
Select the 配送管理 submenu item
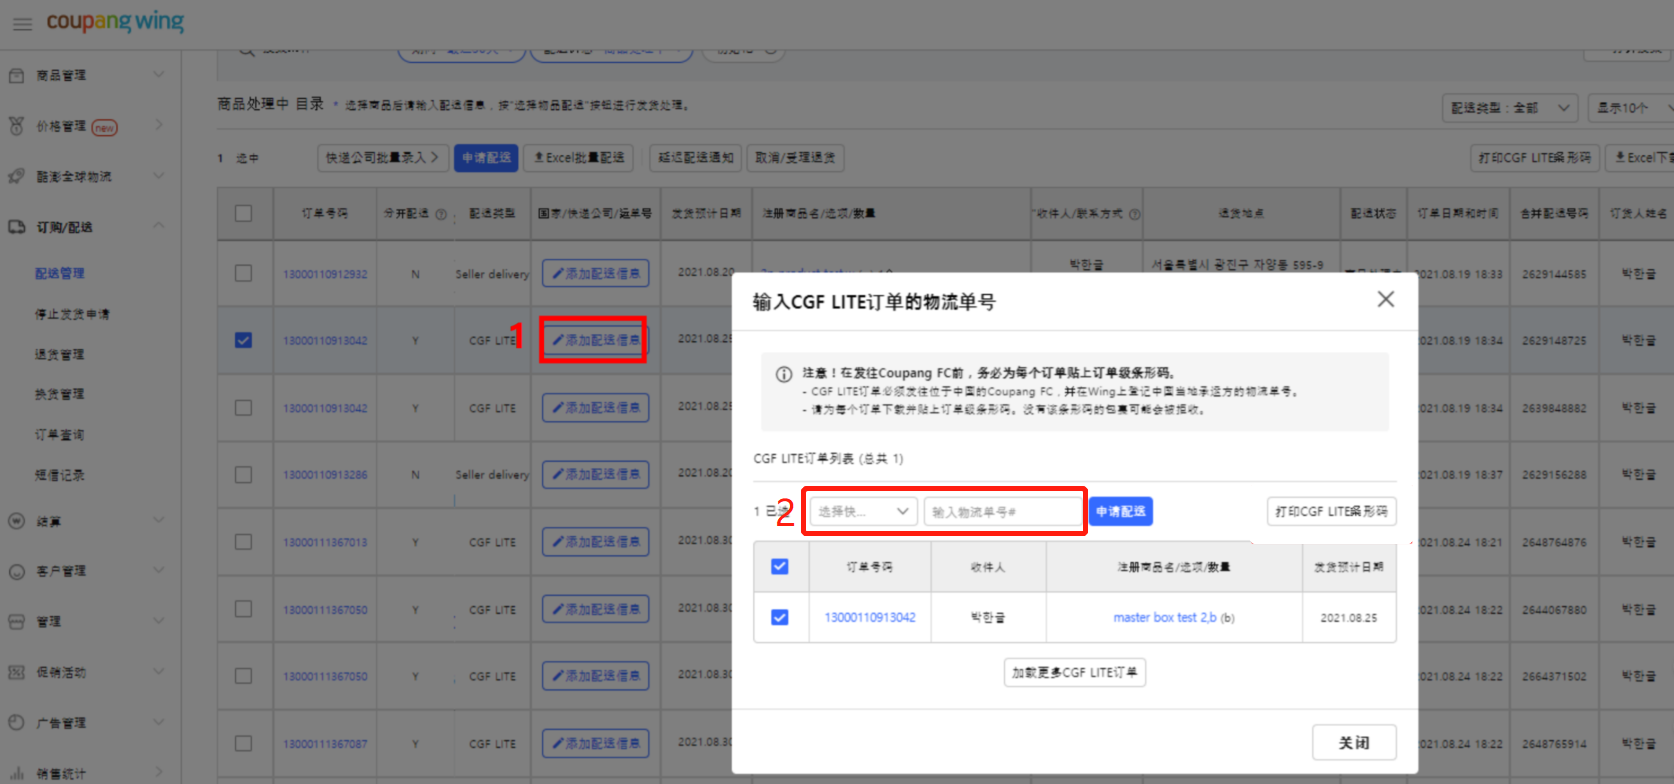point(60,273)
